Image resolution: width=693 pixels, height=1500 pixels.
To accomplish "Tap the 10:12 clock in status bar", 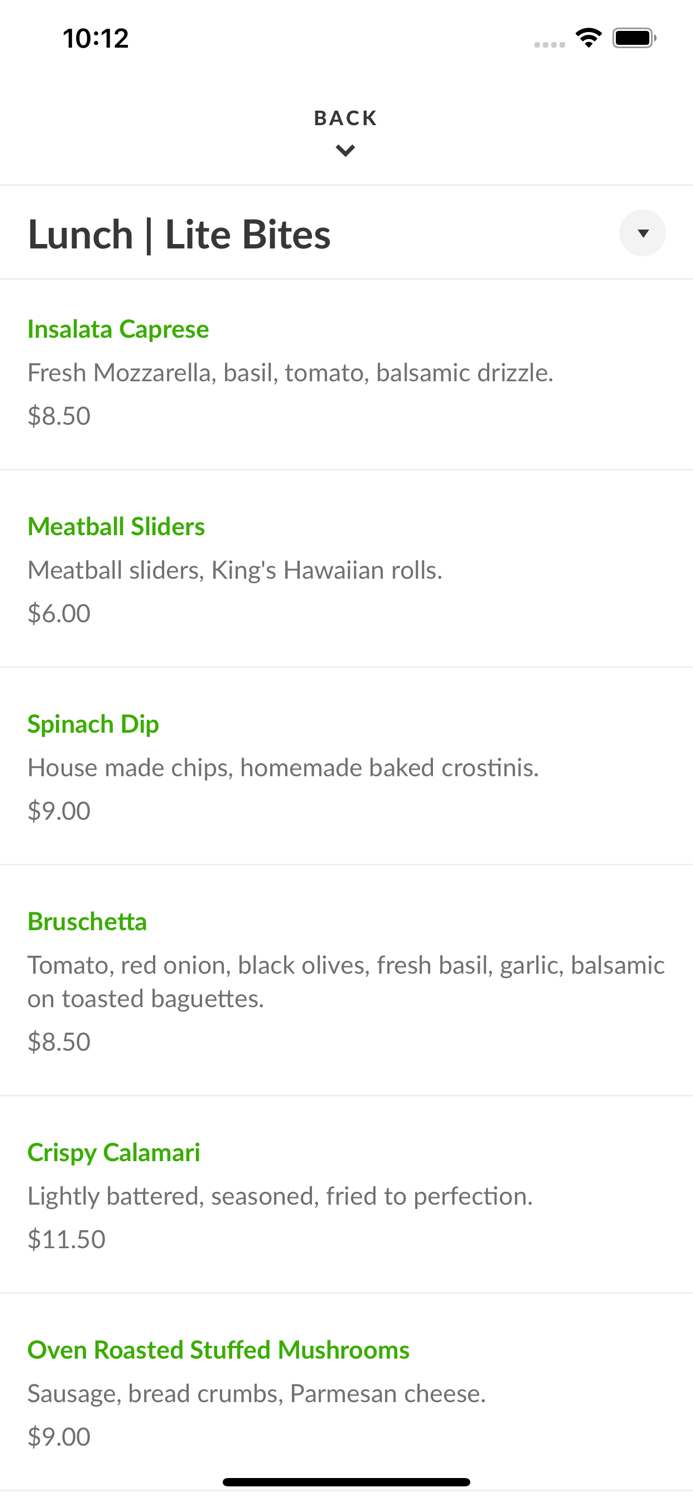I will click(x=96, y=38).
